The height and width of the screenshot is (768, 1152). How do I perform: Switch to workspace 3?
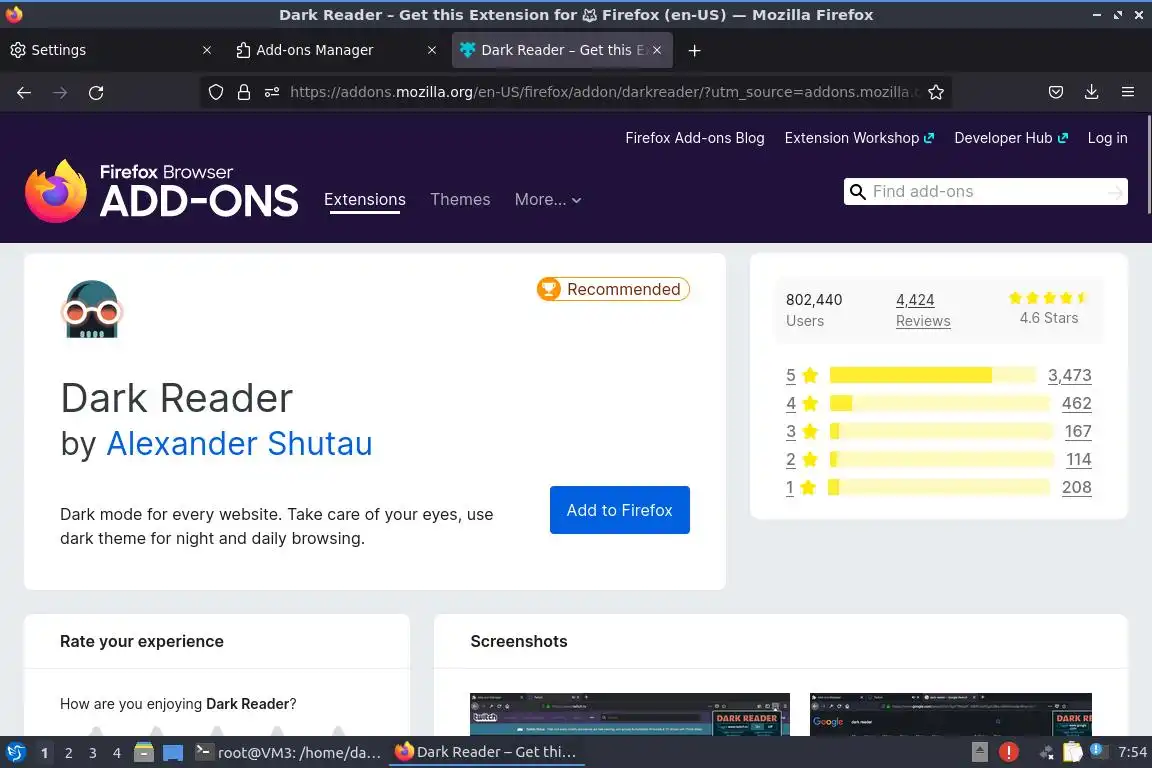(x=93, y=753)
